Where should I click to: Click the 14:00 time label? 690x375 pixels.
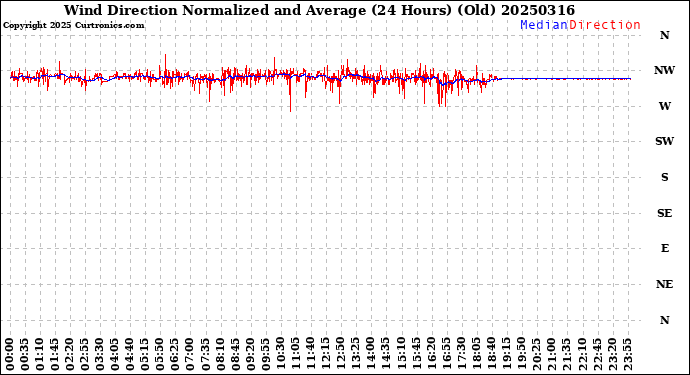(x=371, y=355)
